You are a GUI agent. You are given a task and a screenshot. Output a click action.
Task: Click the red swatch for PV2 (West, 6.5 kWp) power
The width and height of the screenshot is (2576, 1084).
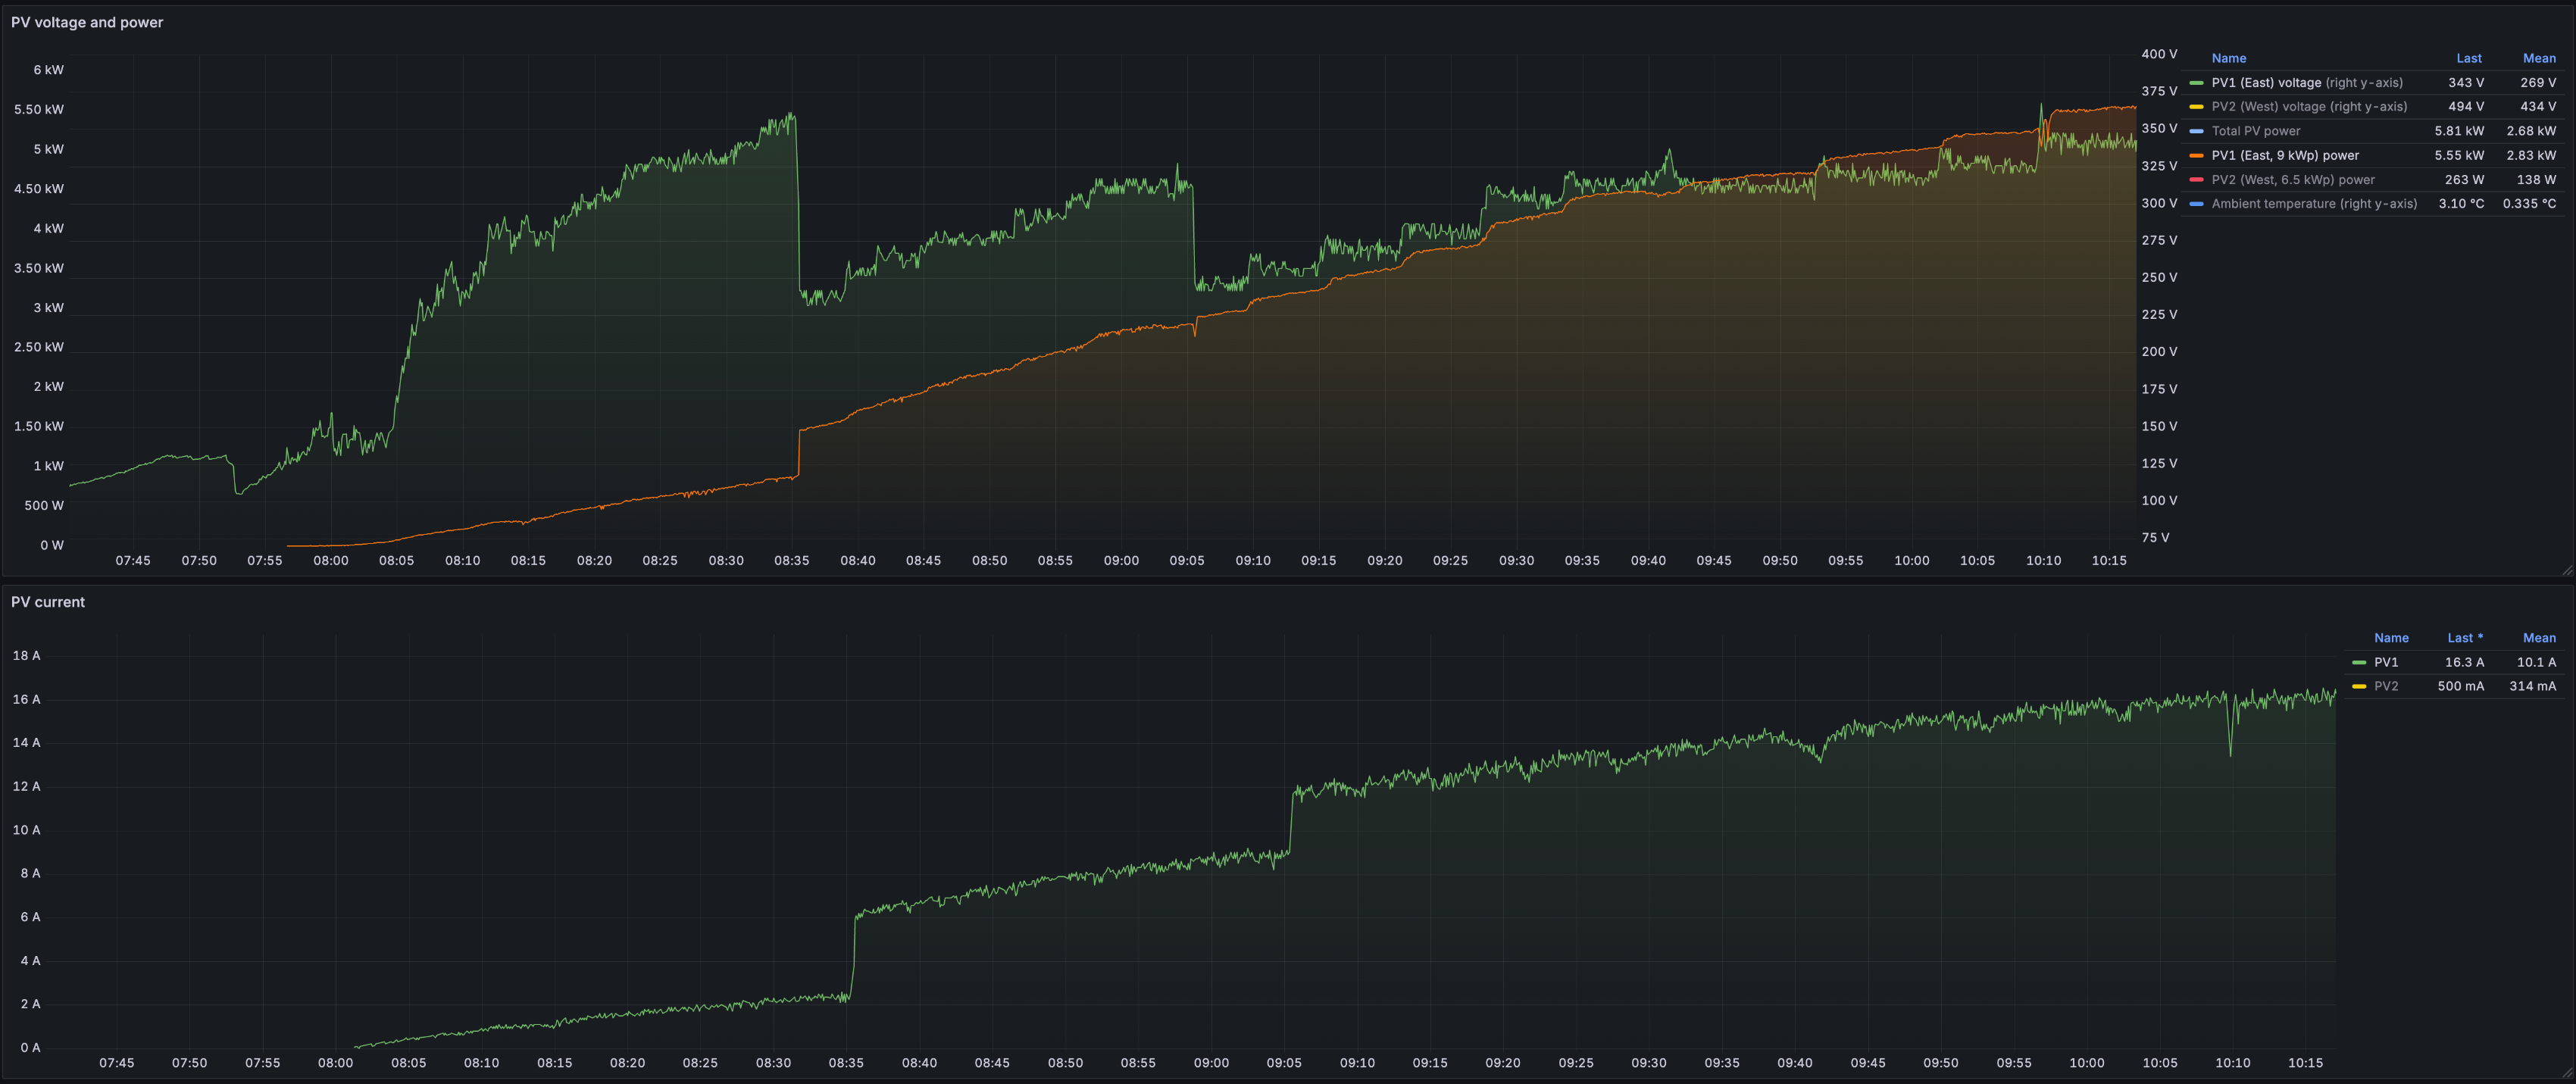[2196, 180]
